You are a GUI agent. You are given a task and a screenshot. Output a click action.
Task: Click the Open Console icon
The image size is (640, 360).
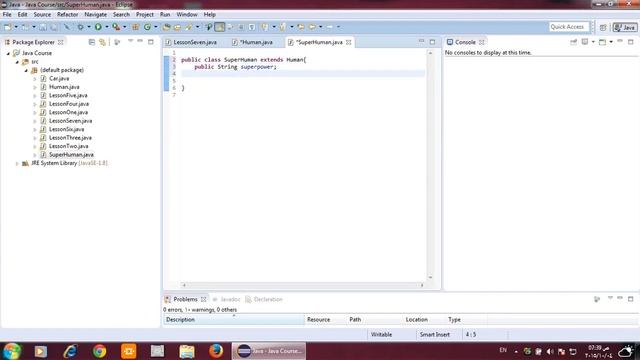(602, 42)
